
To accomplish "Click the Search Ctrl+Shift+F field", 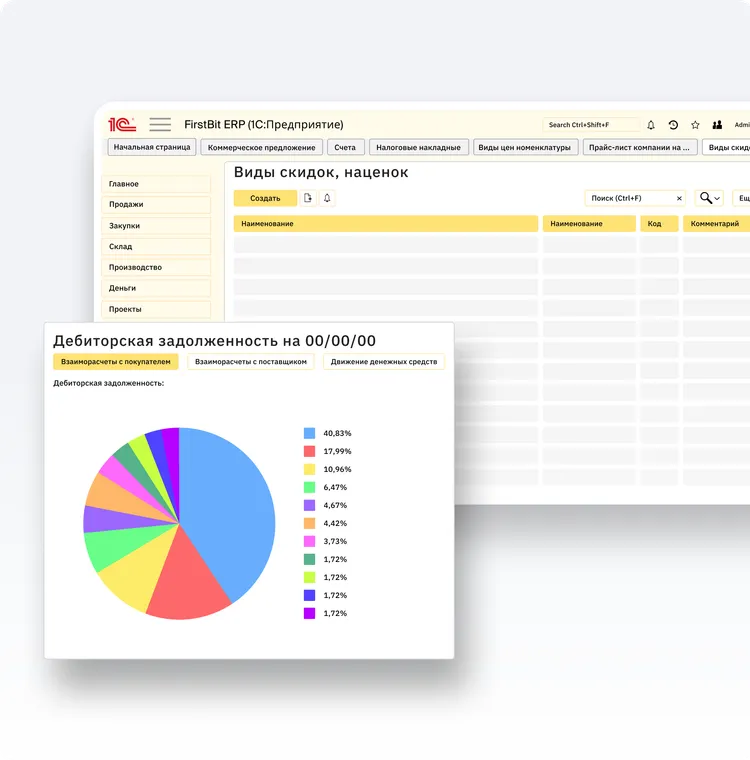I will [x=590, y=125].
